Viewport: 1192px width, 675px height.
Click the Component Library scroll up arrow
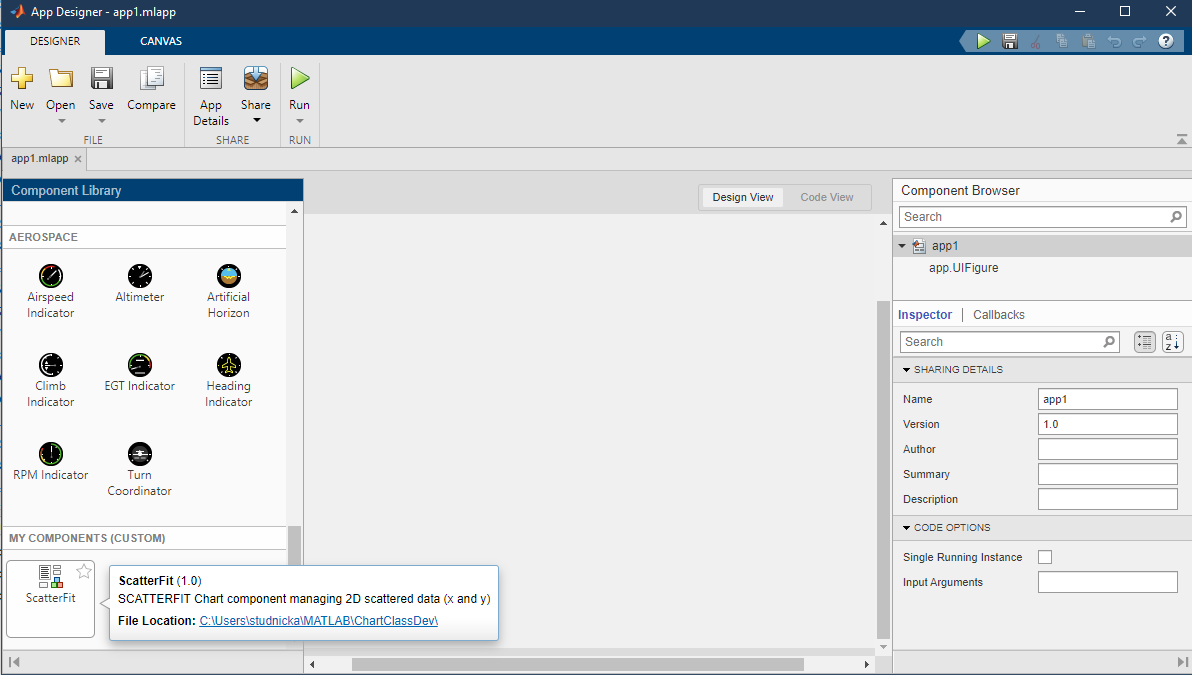[x=294, y=211]
